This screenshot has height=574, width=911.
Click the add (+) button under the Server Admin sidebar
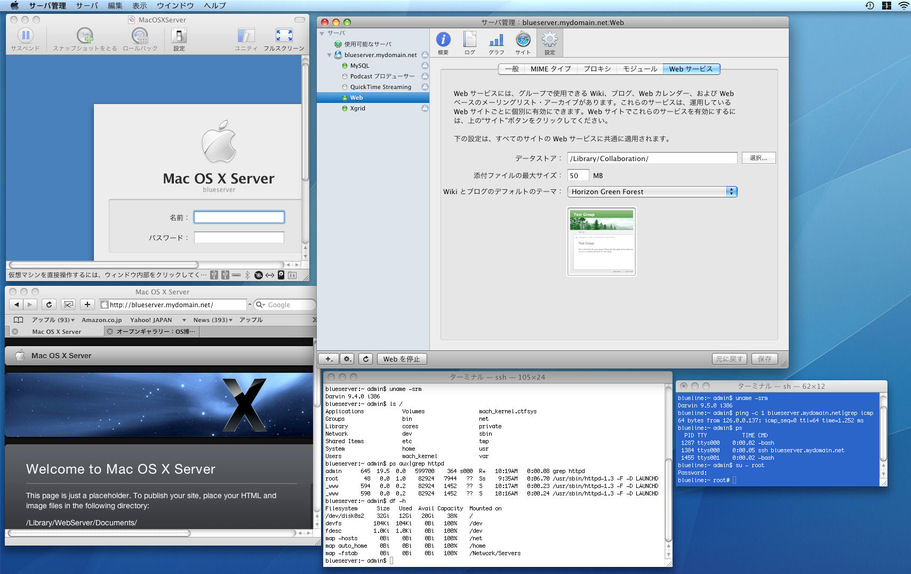[329, 359]
